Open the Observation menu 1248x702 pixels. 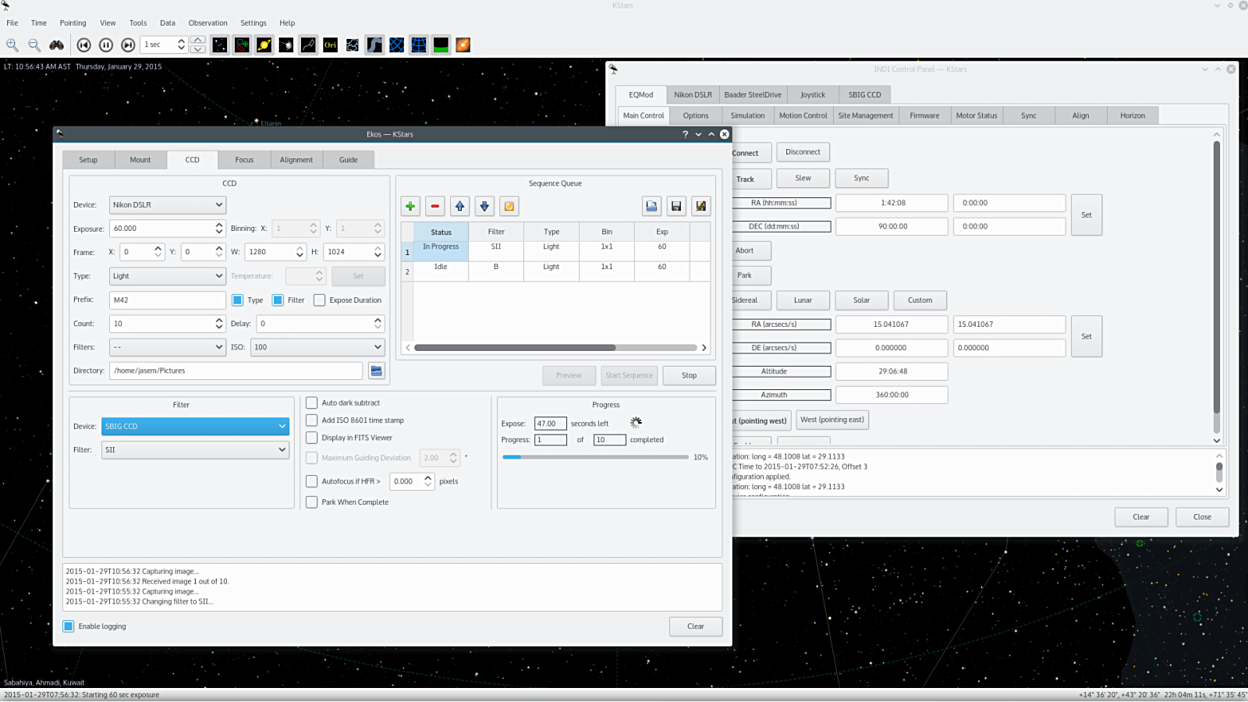[208, 22]
